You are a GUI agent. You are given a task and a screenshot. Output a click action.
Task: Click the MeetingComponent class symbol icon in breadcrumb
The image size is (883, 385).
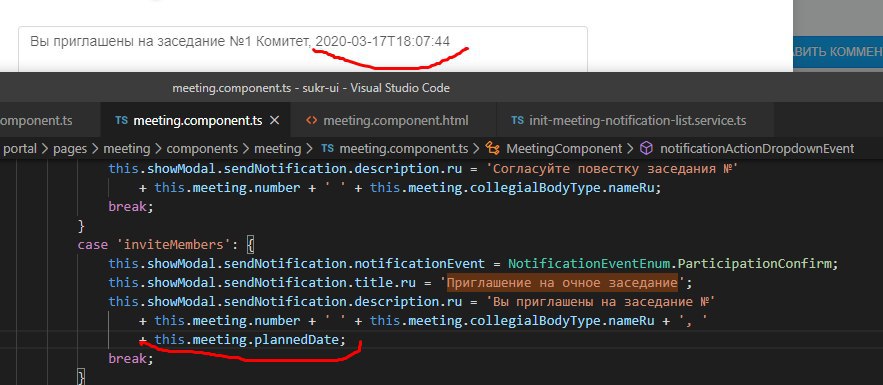pos(493,149)
